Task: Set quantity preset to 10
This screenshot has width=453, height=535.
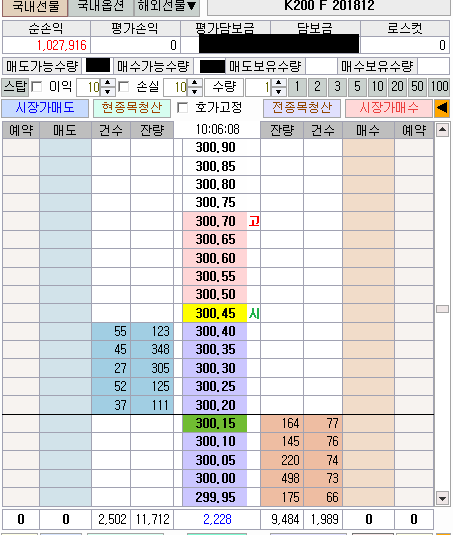Action: [x=378, y=87]
